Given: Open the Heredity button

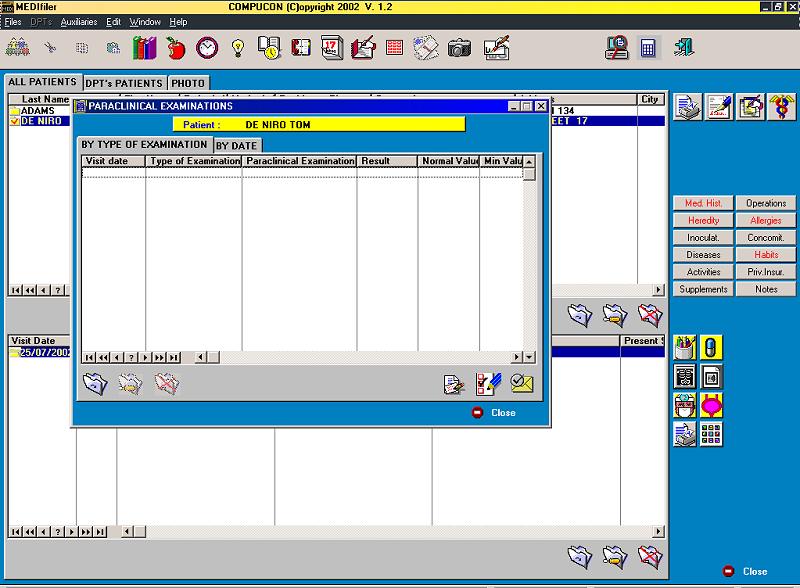Looking at the screenshot, I should (x=703, y=220).
